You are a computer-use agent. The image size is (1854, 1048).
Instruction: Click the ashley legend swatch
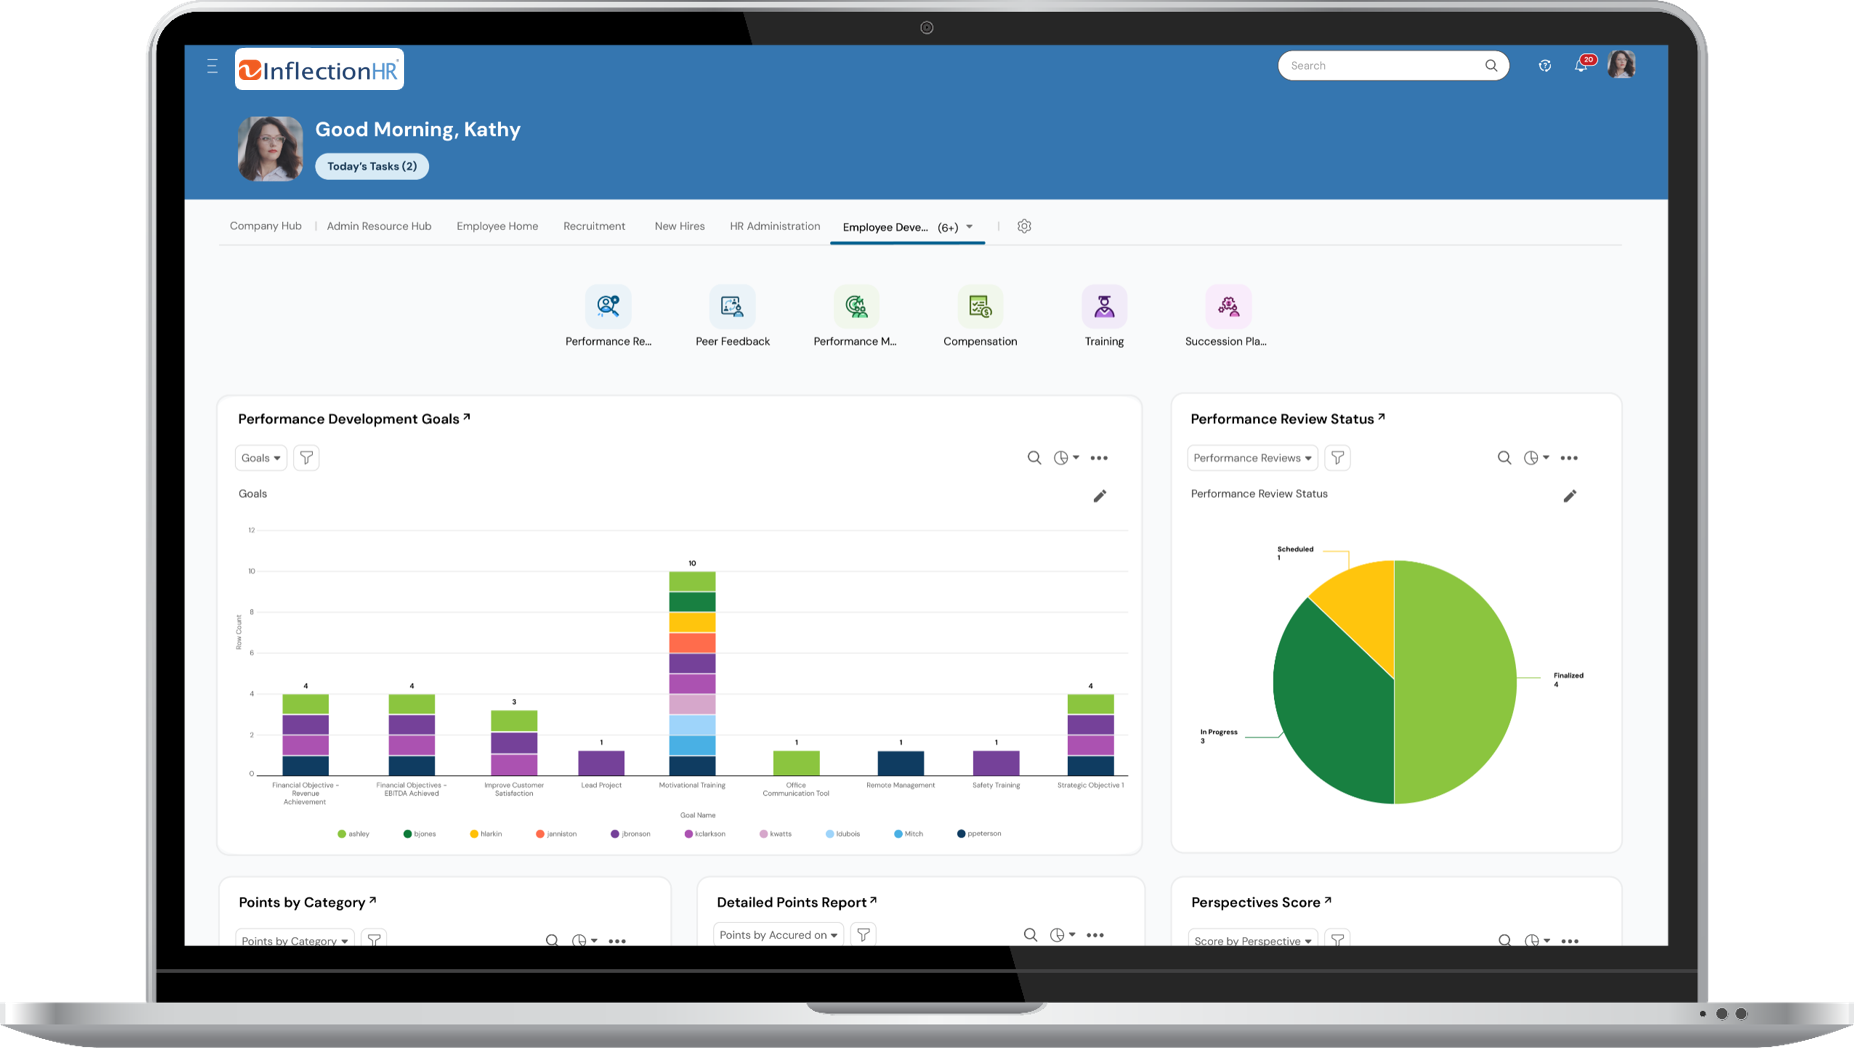tap(342, 834)
